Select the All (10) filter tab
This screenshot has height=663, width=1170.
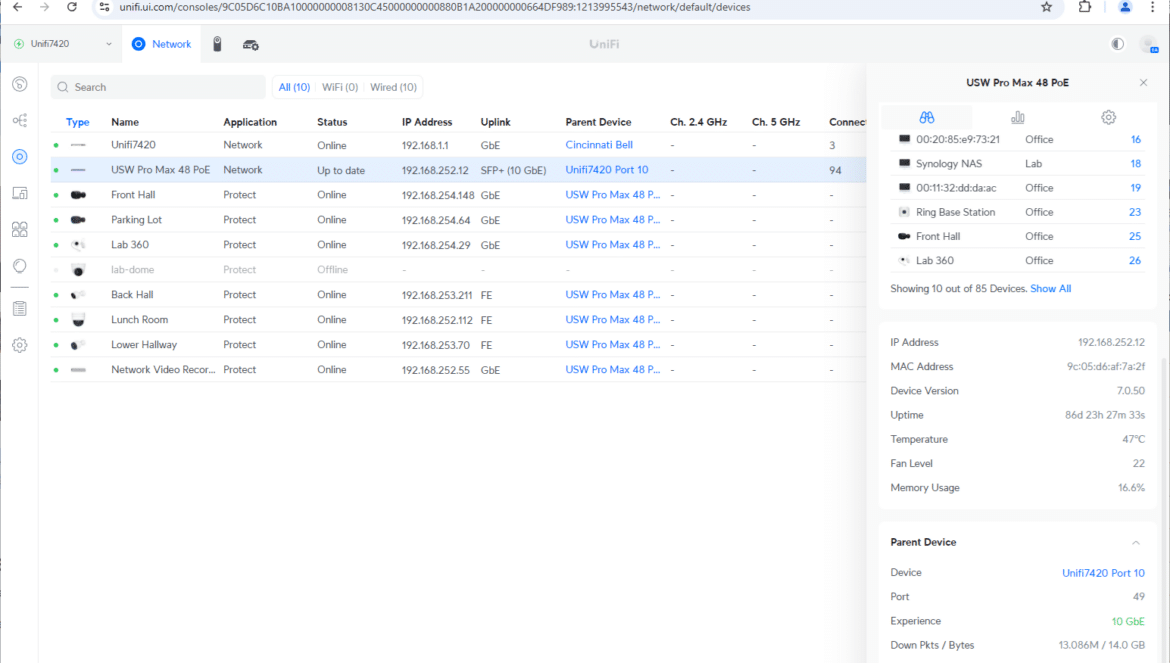click(x=294, y=87)
